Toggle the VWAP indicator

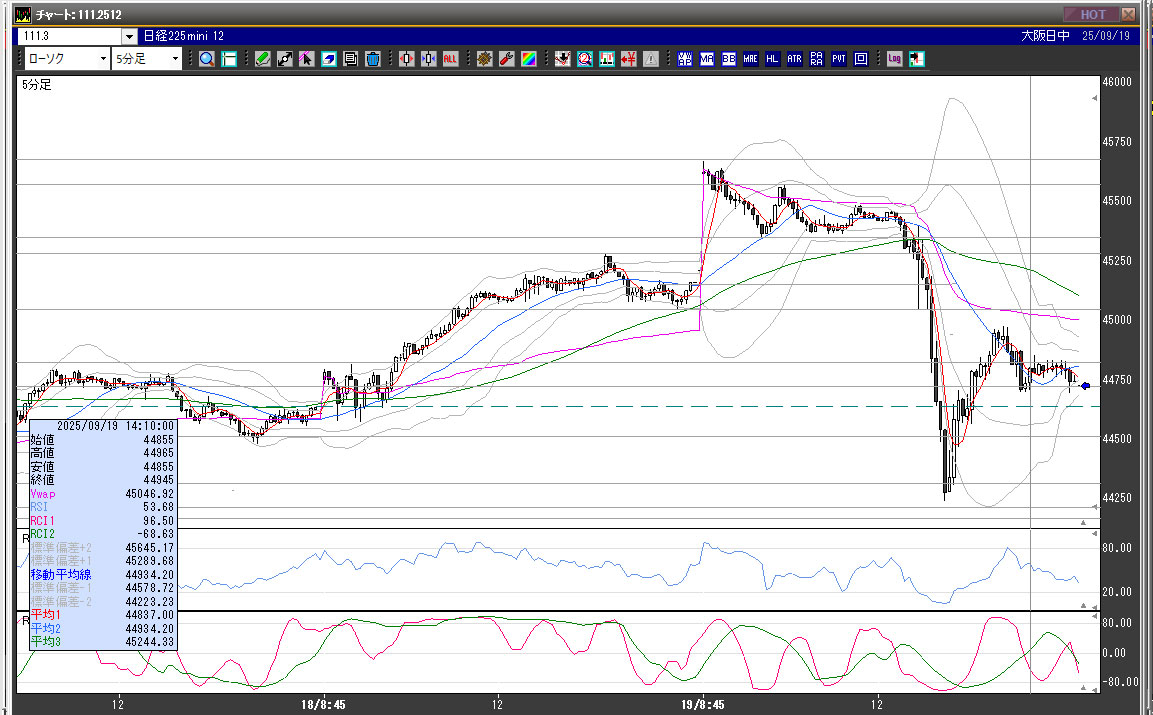point(685,59)
